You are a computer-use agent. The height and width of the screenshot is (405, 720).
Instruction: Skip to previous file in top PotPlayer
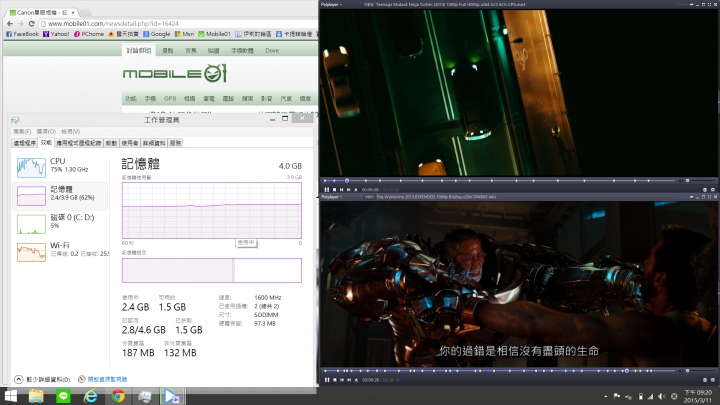[x=341, y=190]
